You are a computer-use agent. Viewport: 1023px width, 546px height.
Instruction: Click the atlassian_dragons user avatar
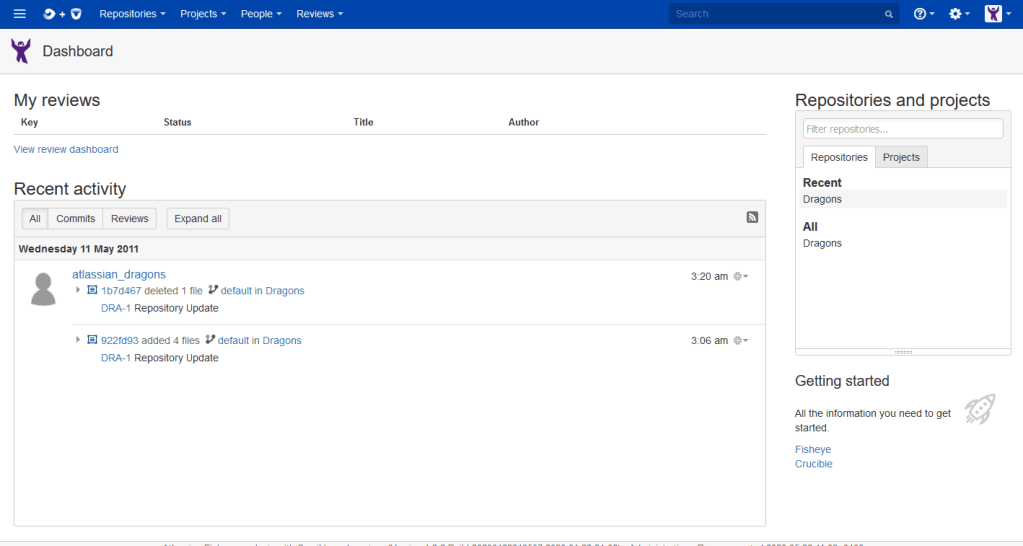click(43, 288)
